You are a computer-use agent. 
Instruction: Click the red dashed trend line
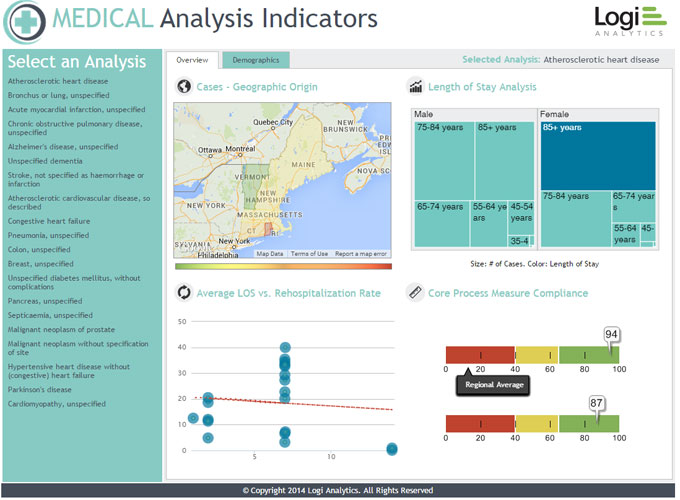click(x=294, y=403)
